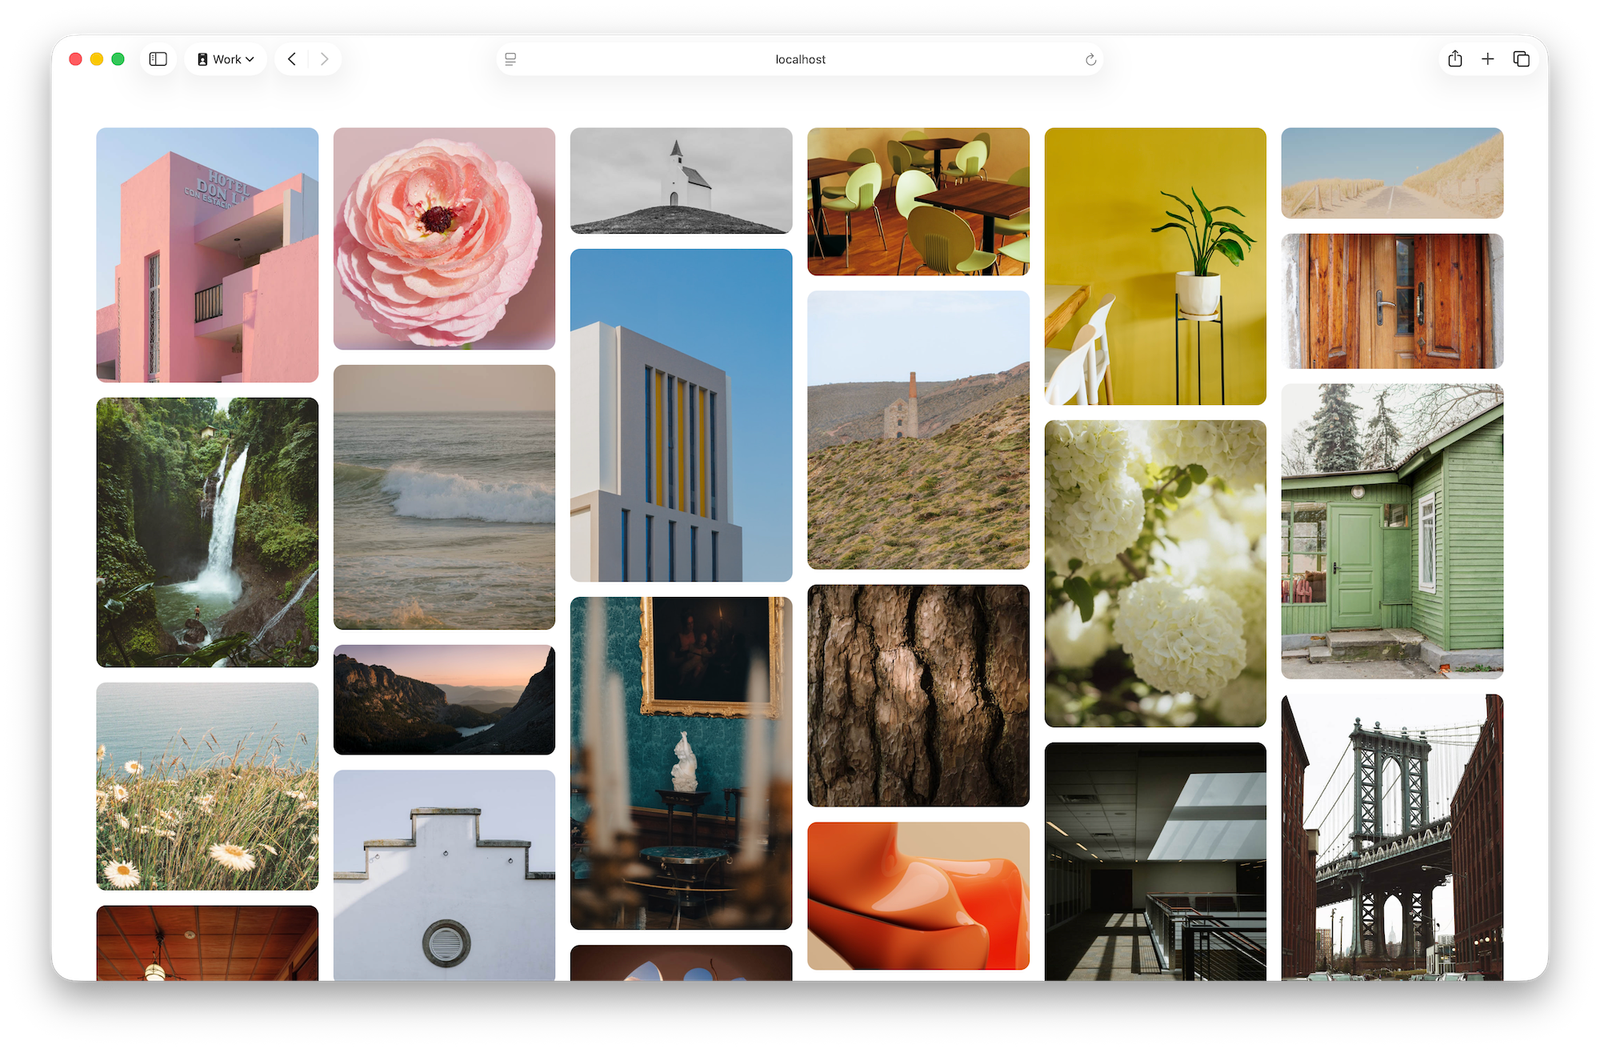The width and height of the screenshot is (1600, 1049).
Task: View the waterfall jungle photo
Action: [206, 531]
